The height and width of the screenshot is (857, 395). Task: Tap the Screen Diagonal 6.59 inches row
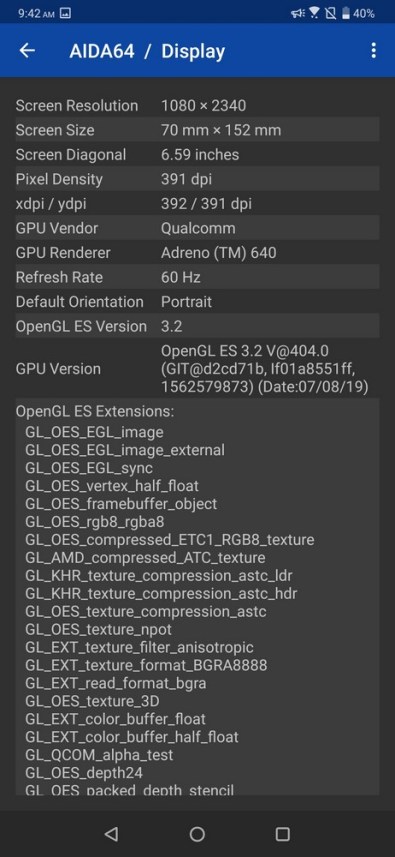pyautogui.click(x=197, y=155)
